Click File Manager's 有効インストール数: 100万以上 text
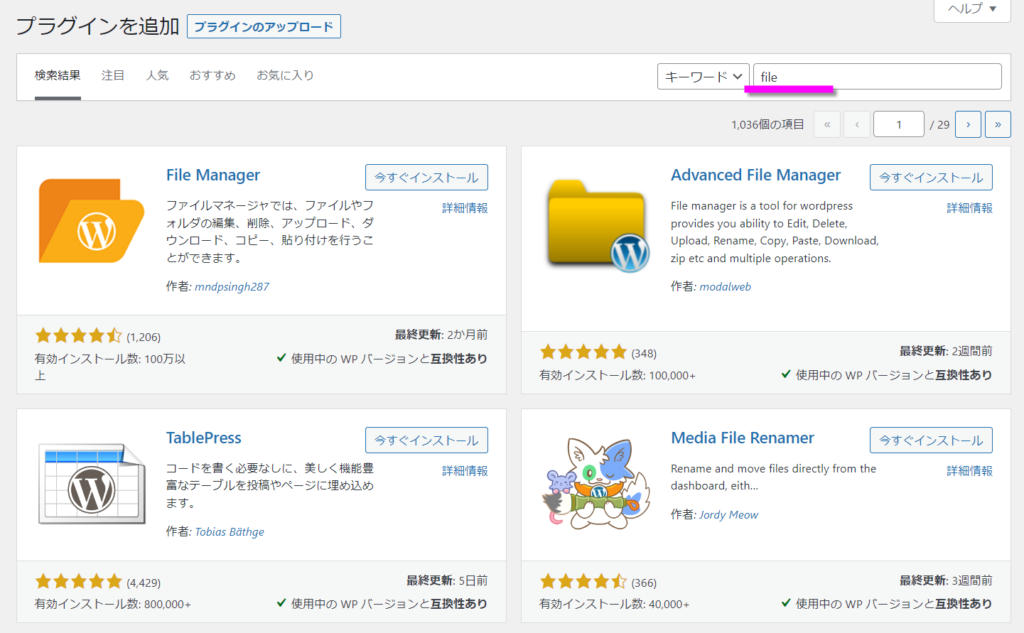Image resolution: width=1024 pixels, height=633 pixels. click(x=110, y=366)
